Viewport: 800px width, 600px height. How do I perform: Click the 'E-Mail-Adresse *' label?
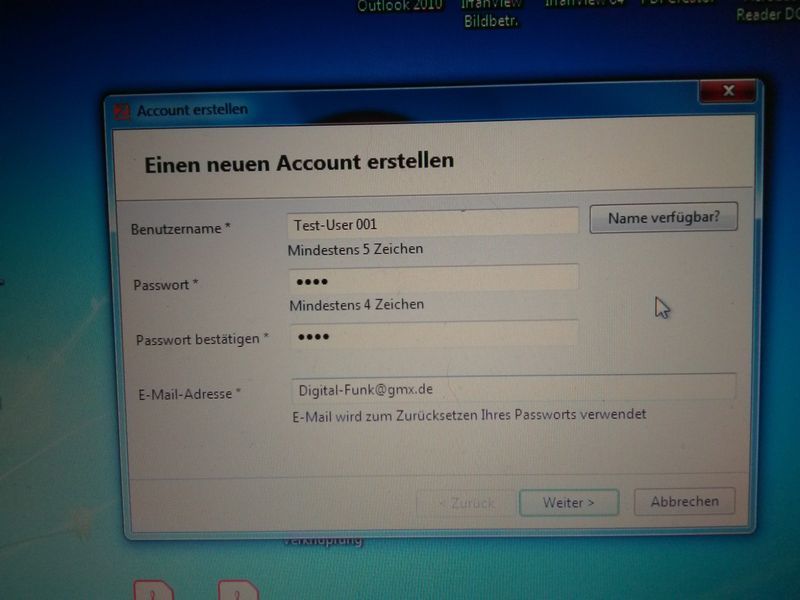pyautogui.click(x=189, y=394)
